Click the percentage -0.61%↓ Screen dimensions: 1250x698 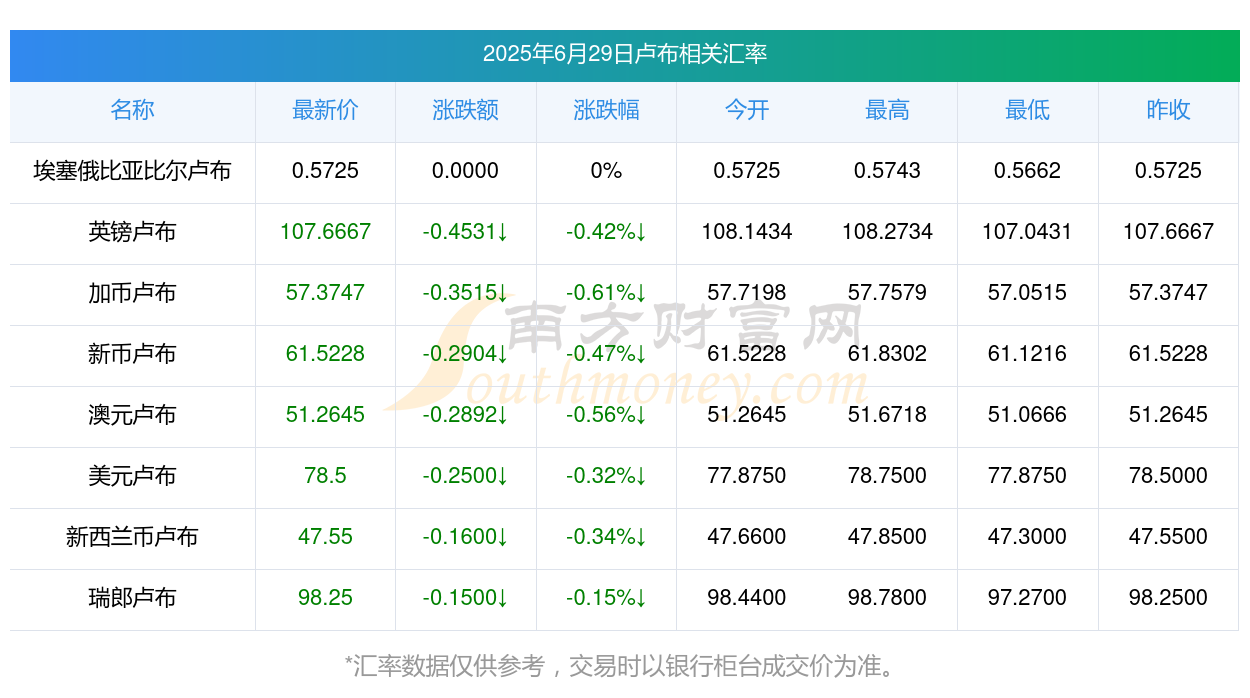click(606, 293)
